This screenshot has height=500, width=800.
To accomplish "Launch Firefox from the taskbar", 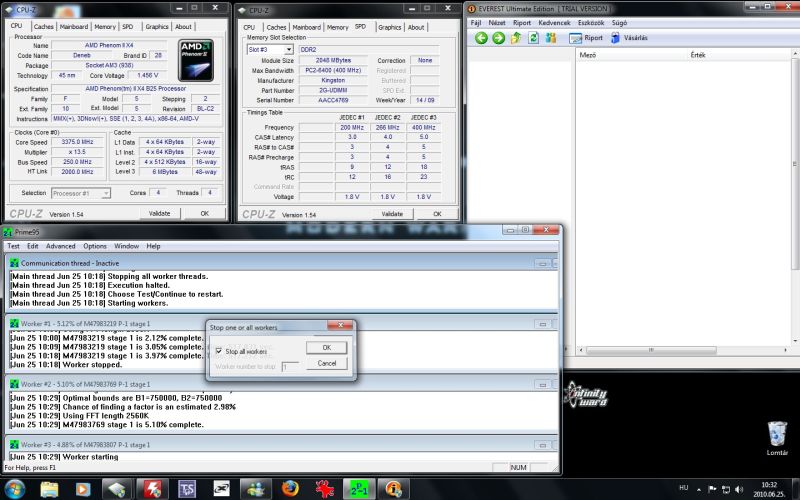I will [x=290, y=489].
